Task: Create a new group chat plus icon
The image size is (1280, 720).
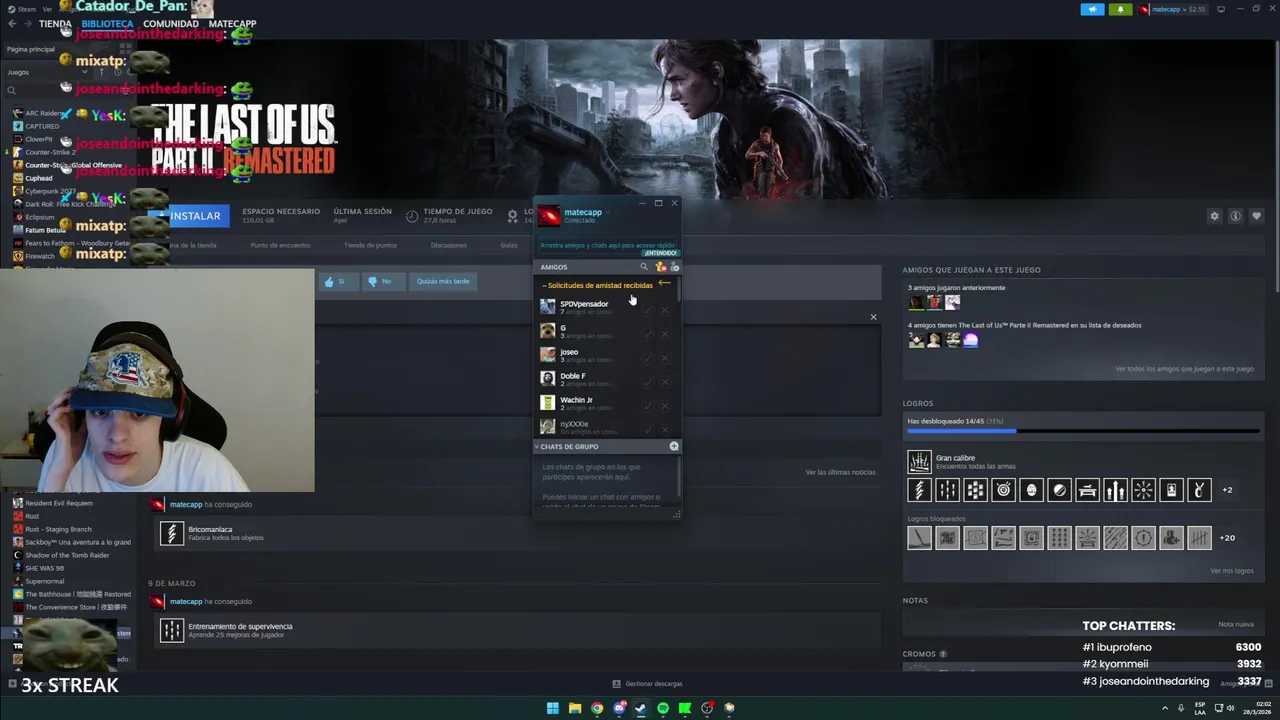Action: (x=674, y=446)
